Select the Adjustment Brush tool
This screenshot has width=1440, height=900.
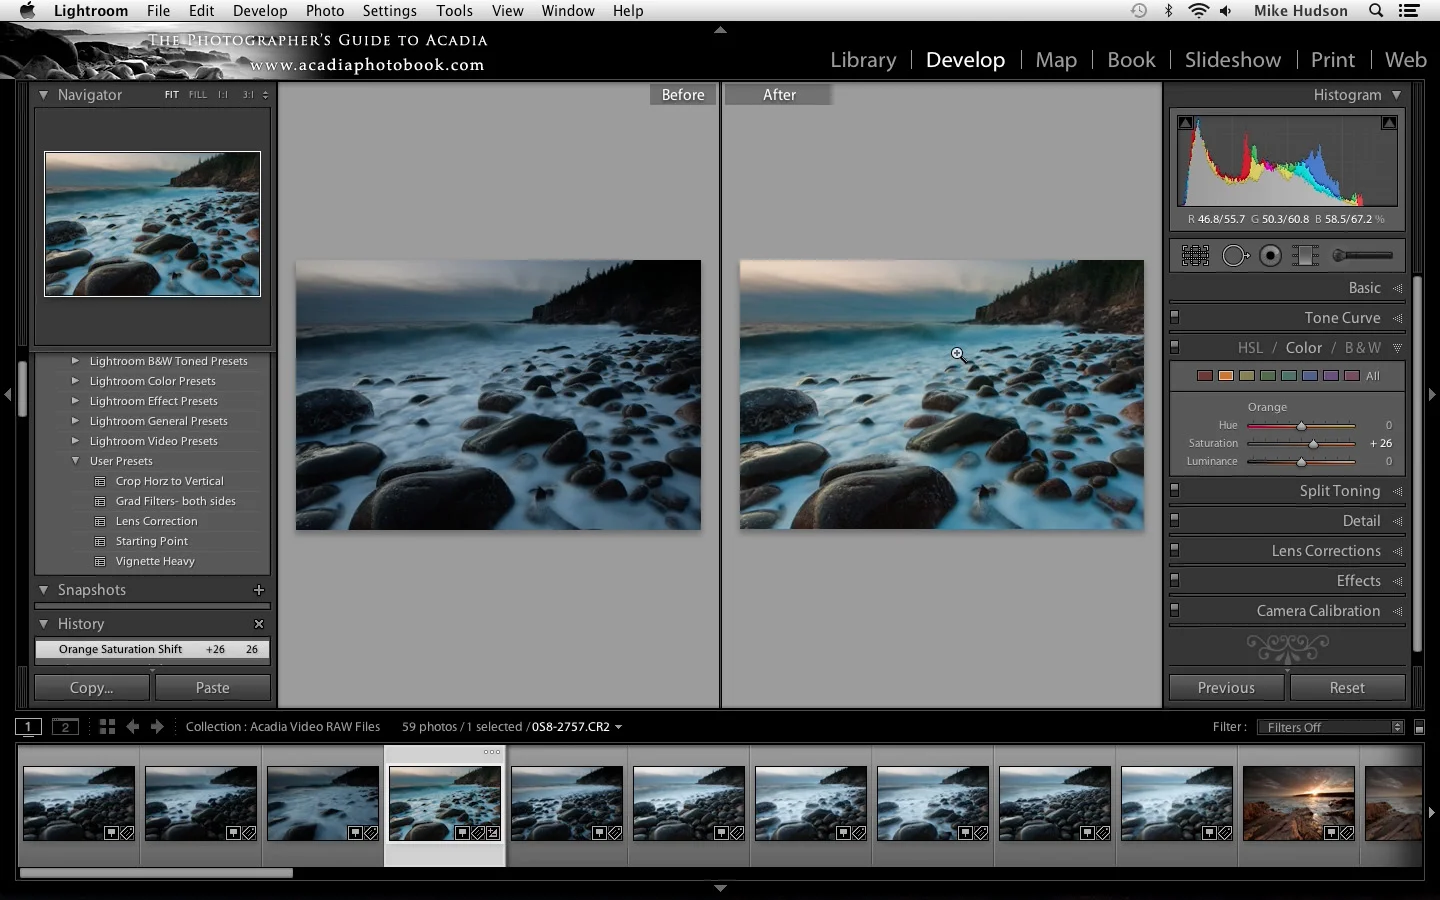[1362, 256]
